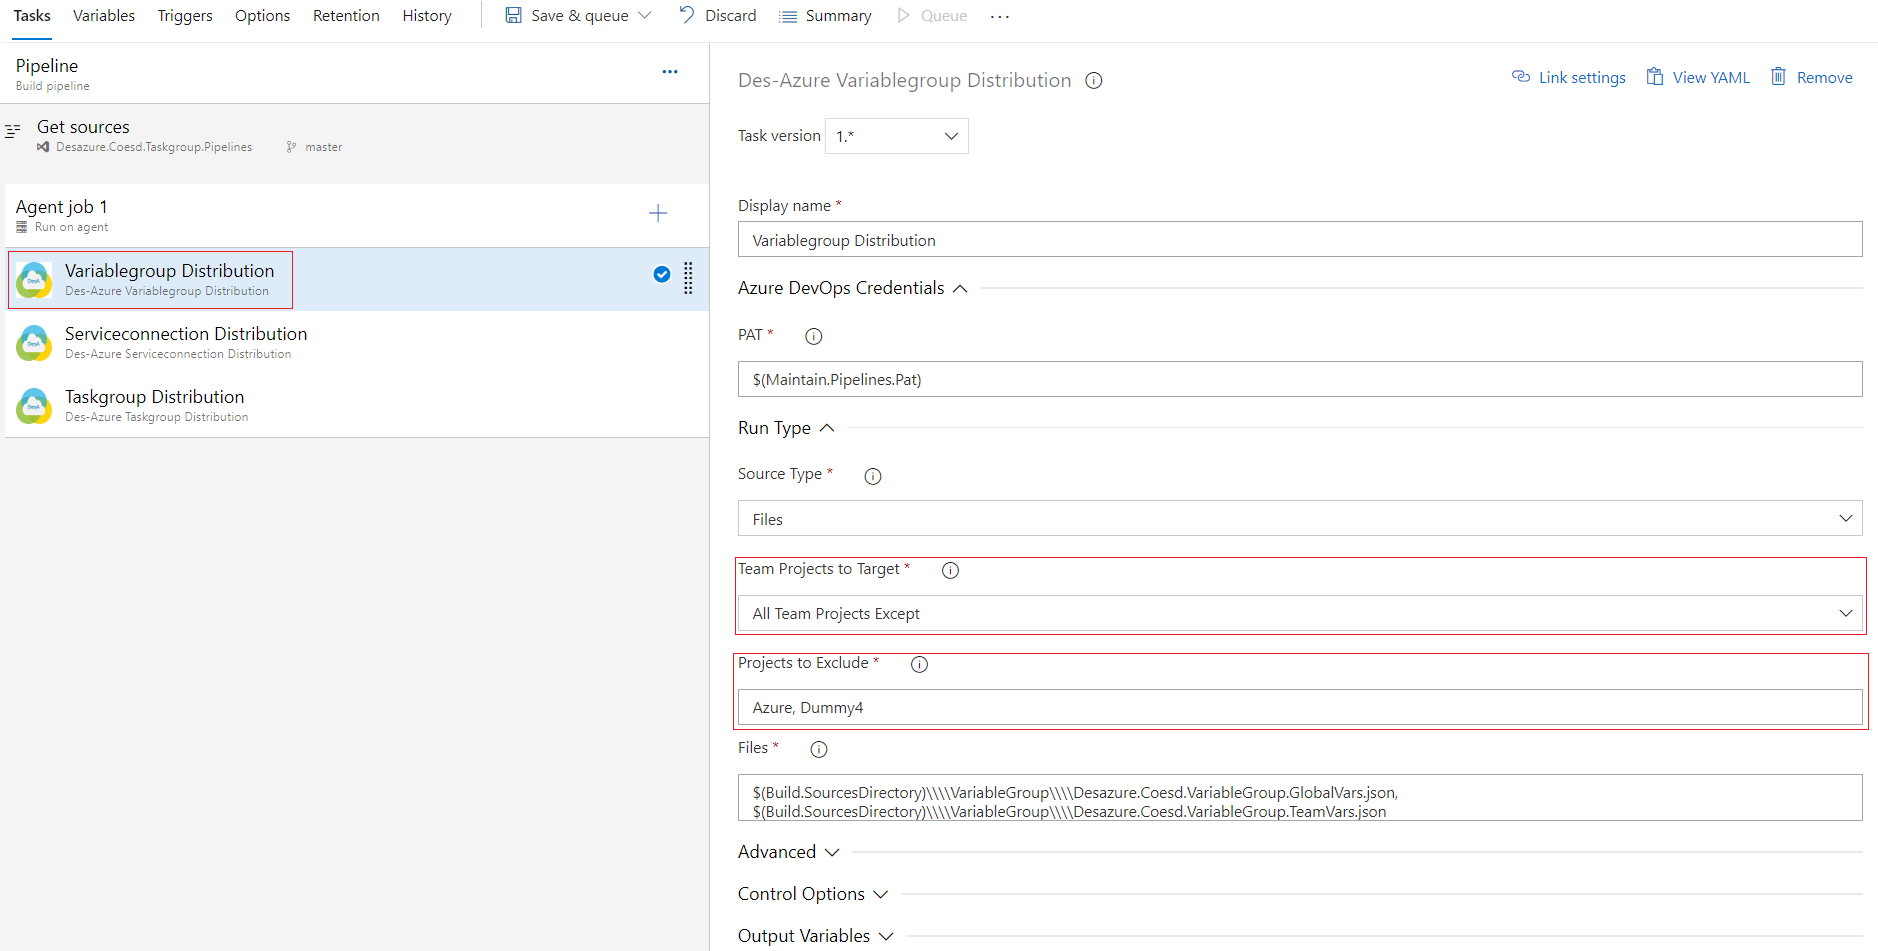Screen dimensions: 1878x951
Task: Switch to the Variables tab
Action: 104,16
